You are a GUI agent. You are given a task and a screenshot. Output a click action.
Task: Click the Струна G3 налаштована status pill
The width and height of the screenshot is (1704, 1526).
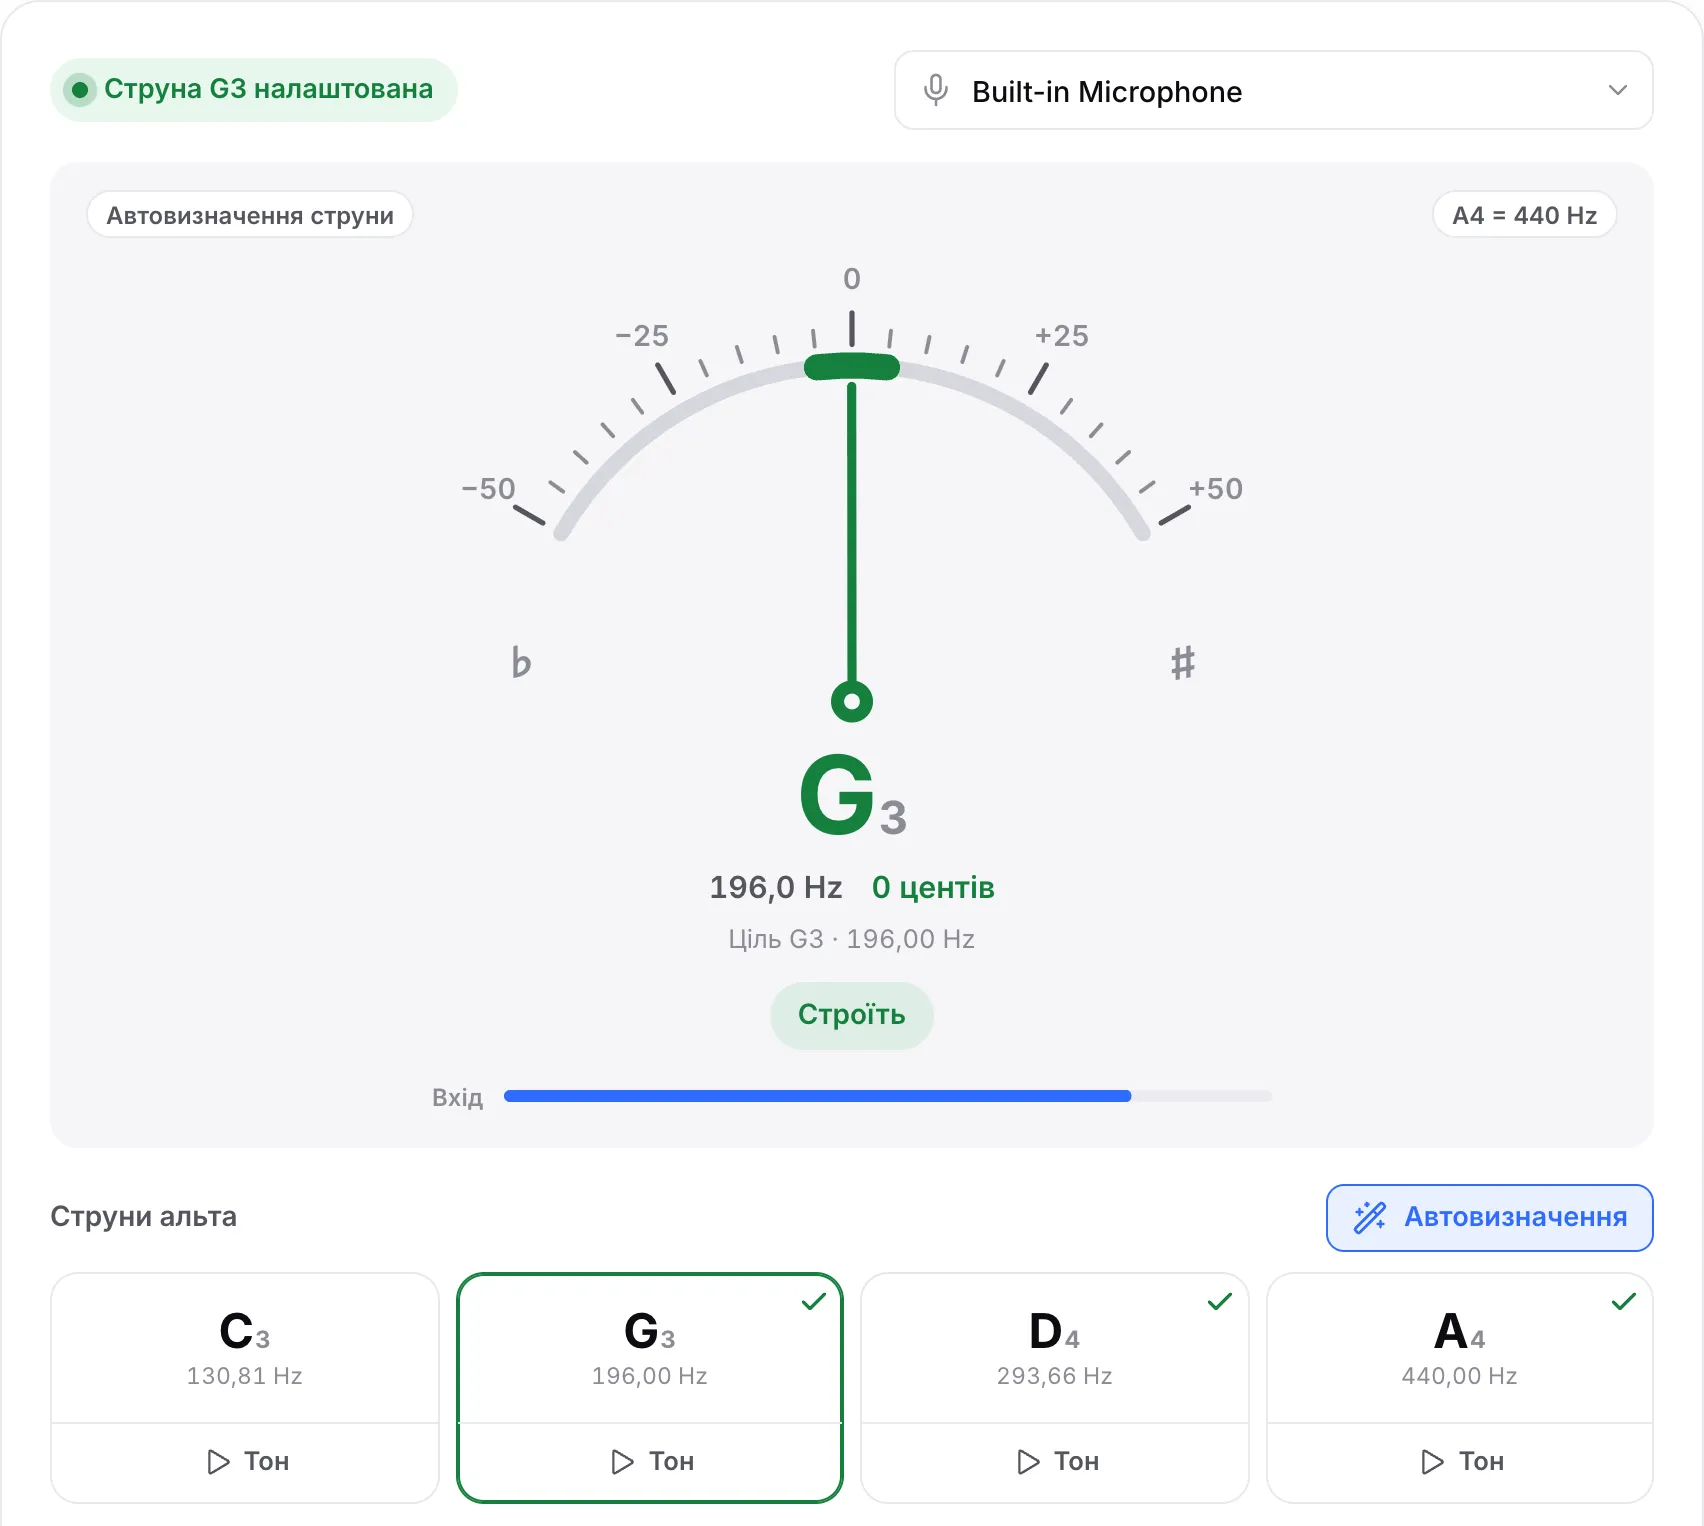click(254, 90)
